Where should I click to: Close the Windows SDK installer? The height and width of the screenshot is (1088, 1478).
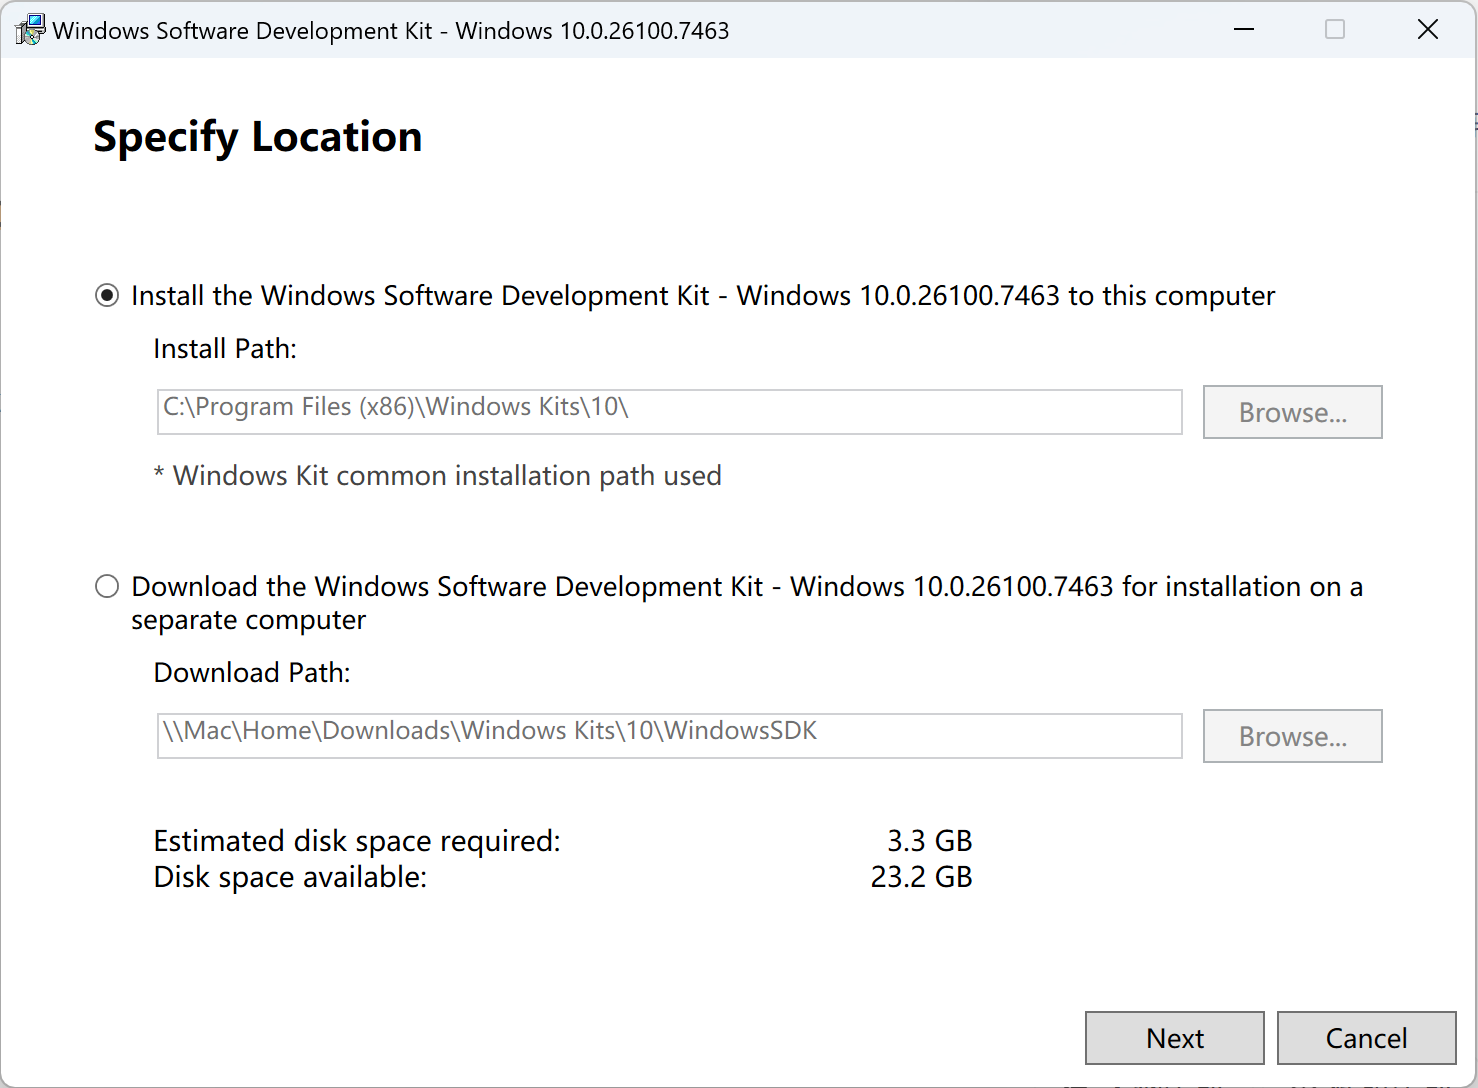1427,29
